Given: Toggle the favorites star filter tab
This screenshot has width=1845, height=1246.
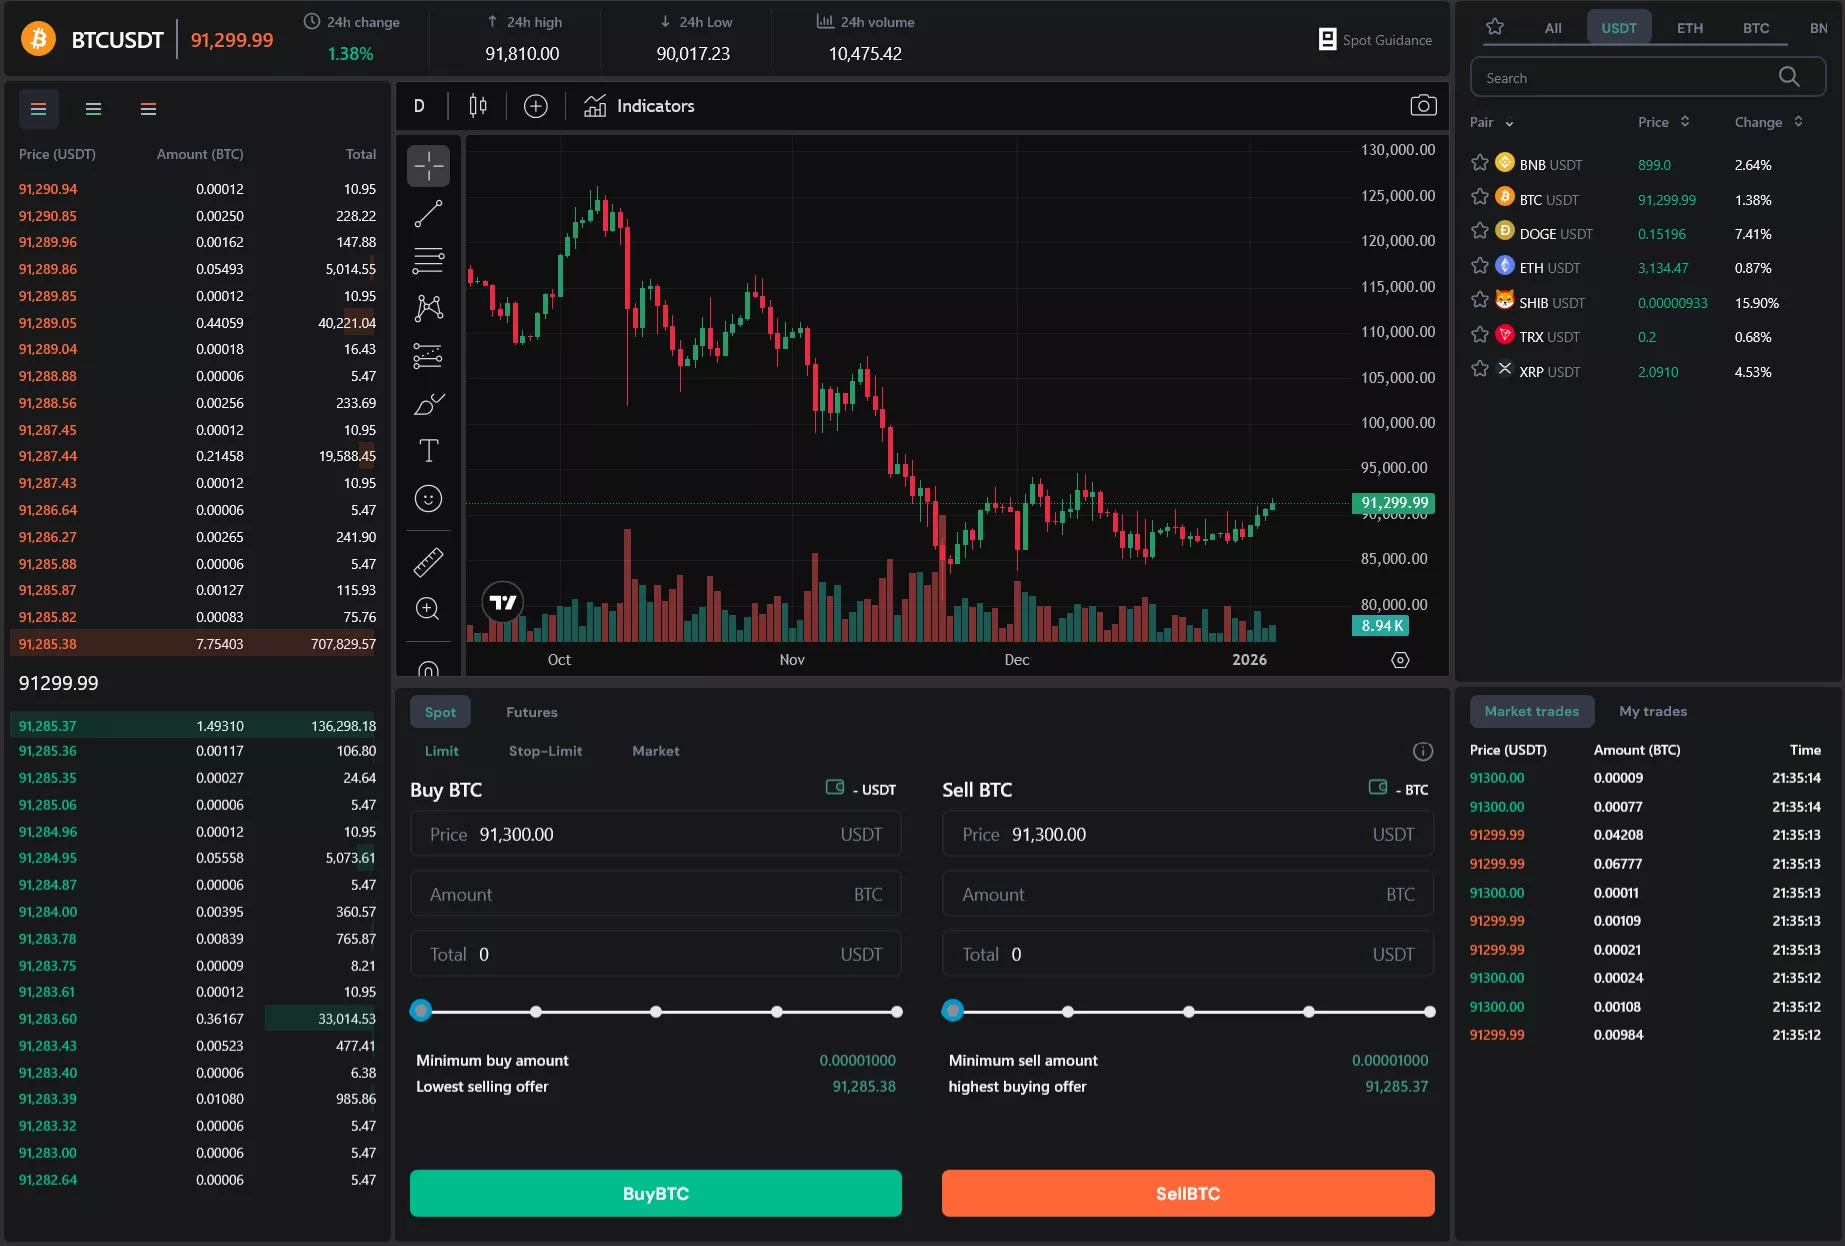Looking at the screenshot, I should tap(1495, 27).
